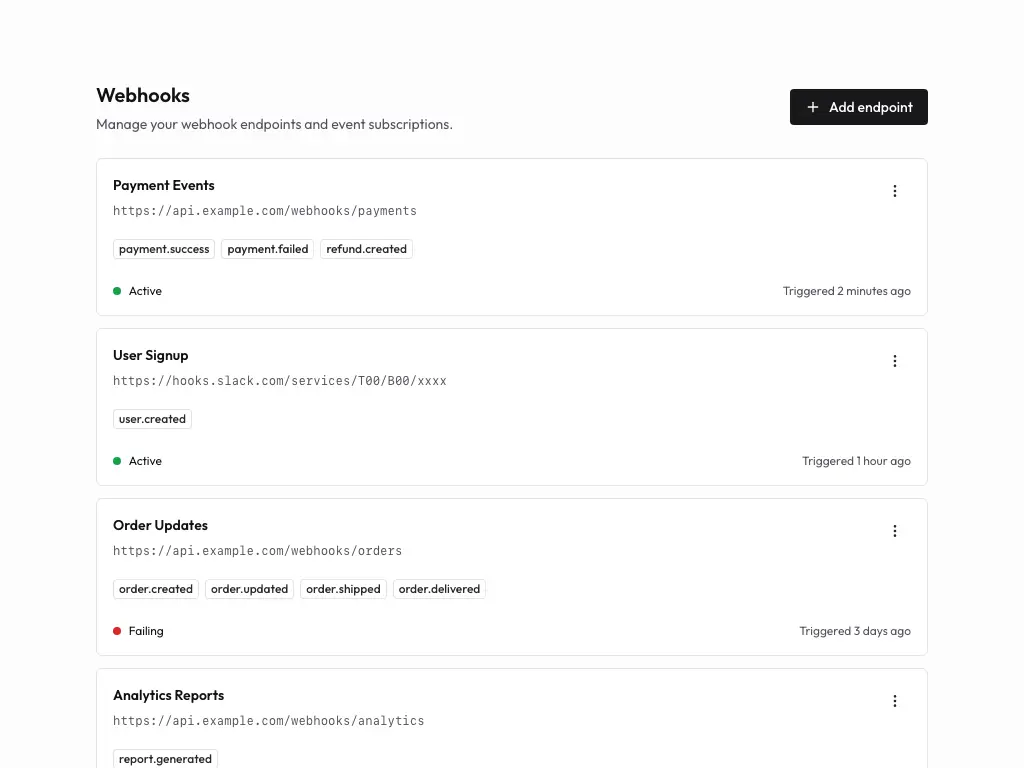Click the red Failing indicator on Order Updates
This screenshot has width=1024, height=768.
click(x=117, y=631)
